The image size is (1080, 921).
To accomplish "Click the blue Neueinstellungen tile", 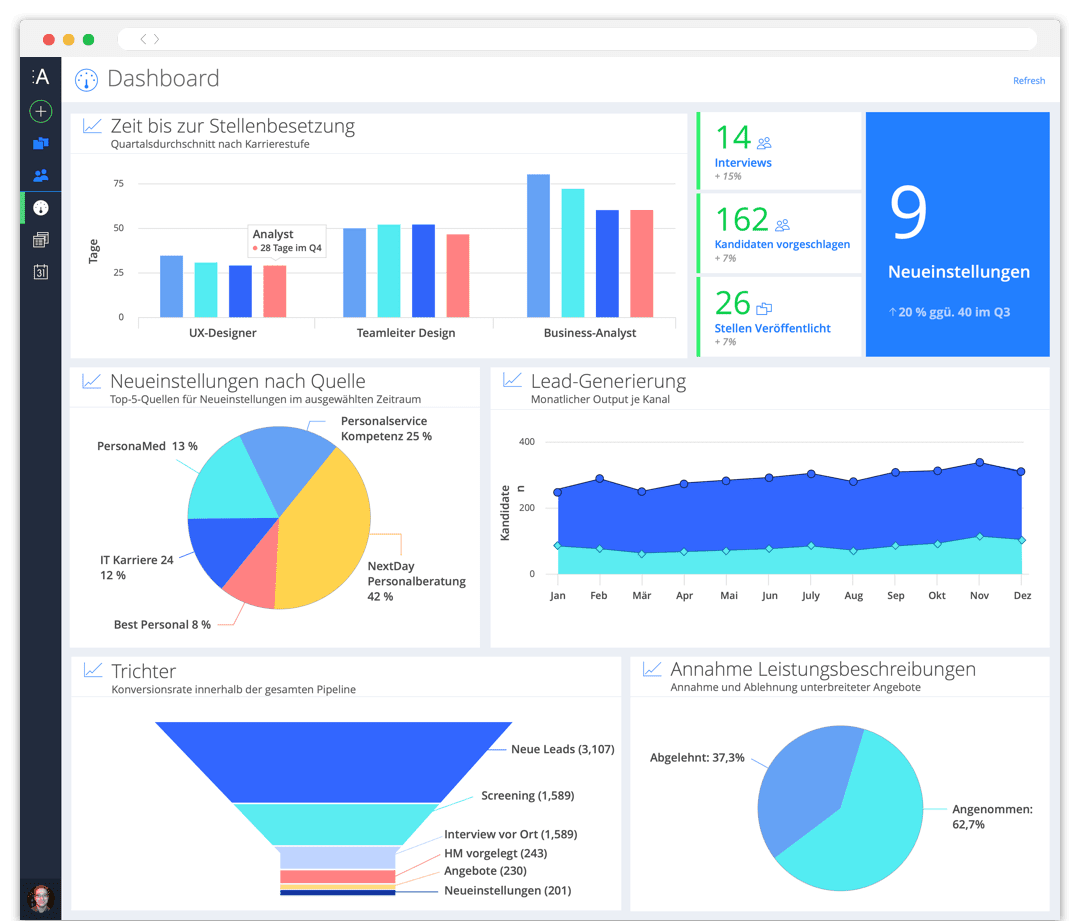I will click(957, 234).
